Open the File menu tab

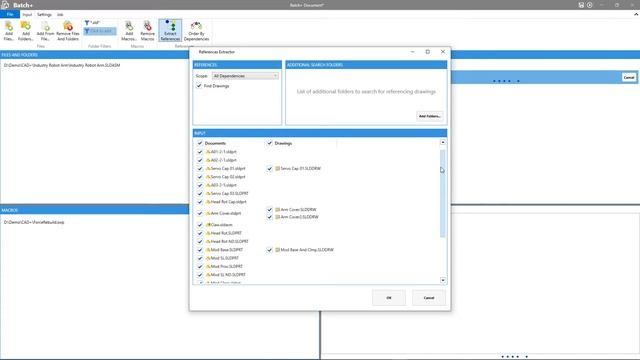pyautogui.click(x=10, y=14)
